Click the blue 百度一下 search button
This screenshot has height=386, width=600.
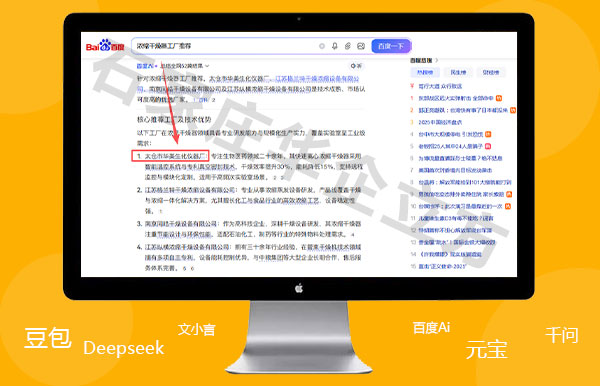point(391,46)
